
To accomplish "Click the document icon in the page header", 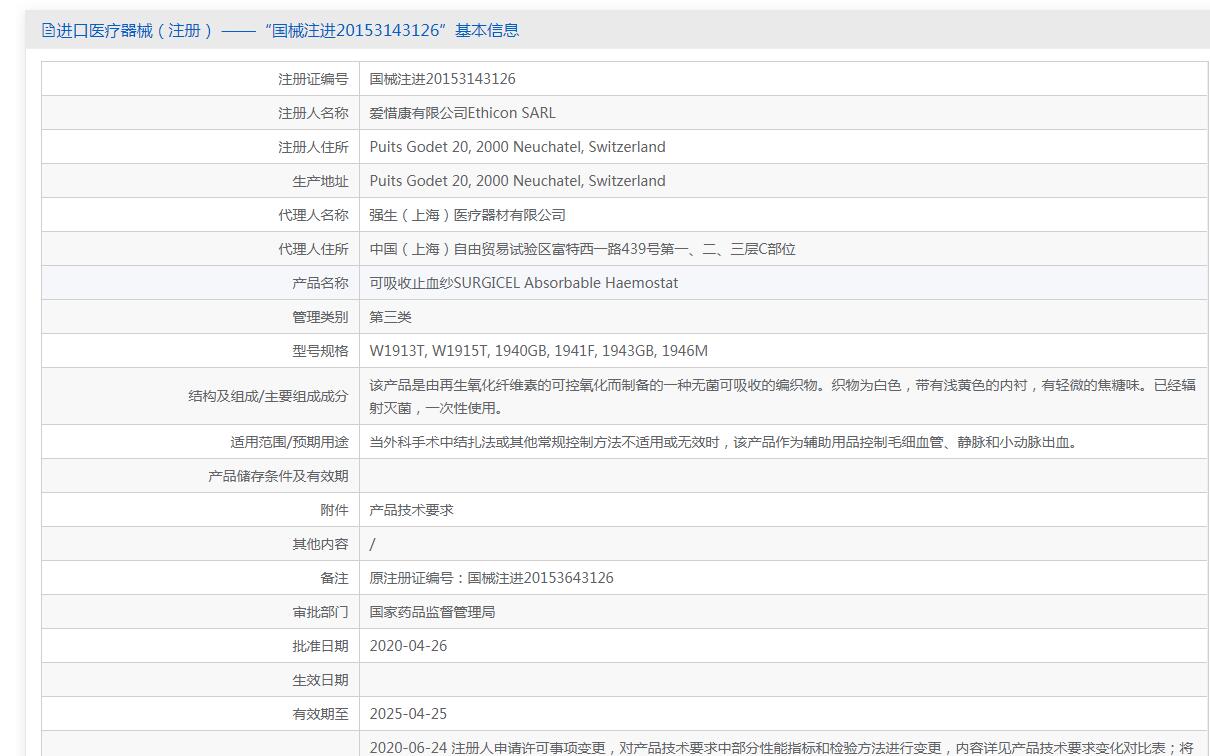I will (x=48, y=30).
